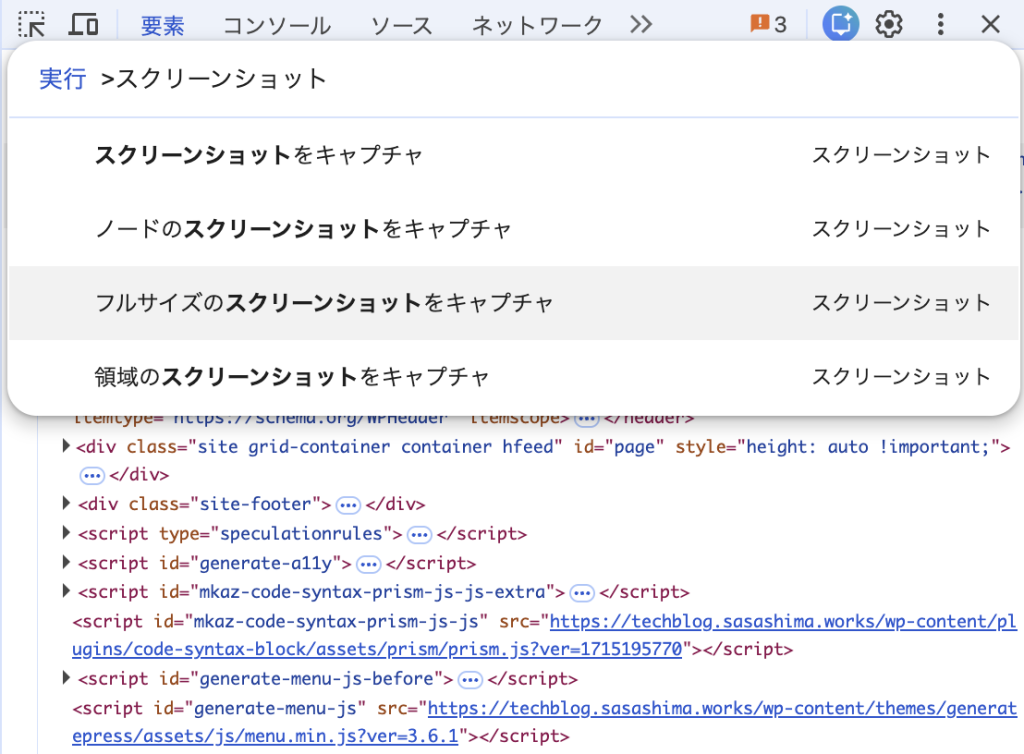Open the issues counter showing 3
Viewport: 1024px width, 754px height.
[x=769, y=25]
